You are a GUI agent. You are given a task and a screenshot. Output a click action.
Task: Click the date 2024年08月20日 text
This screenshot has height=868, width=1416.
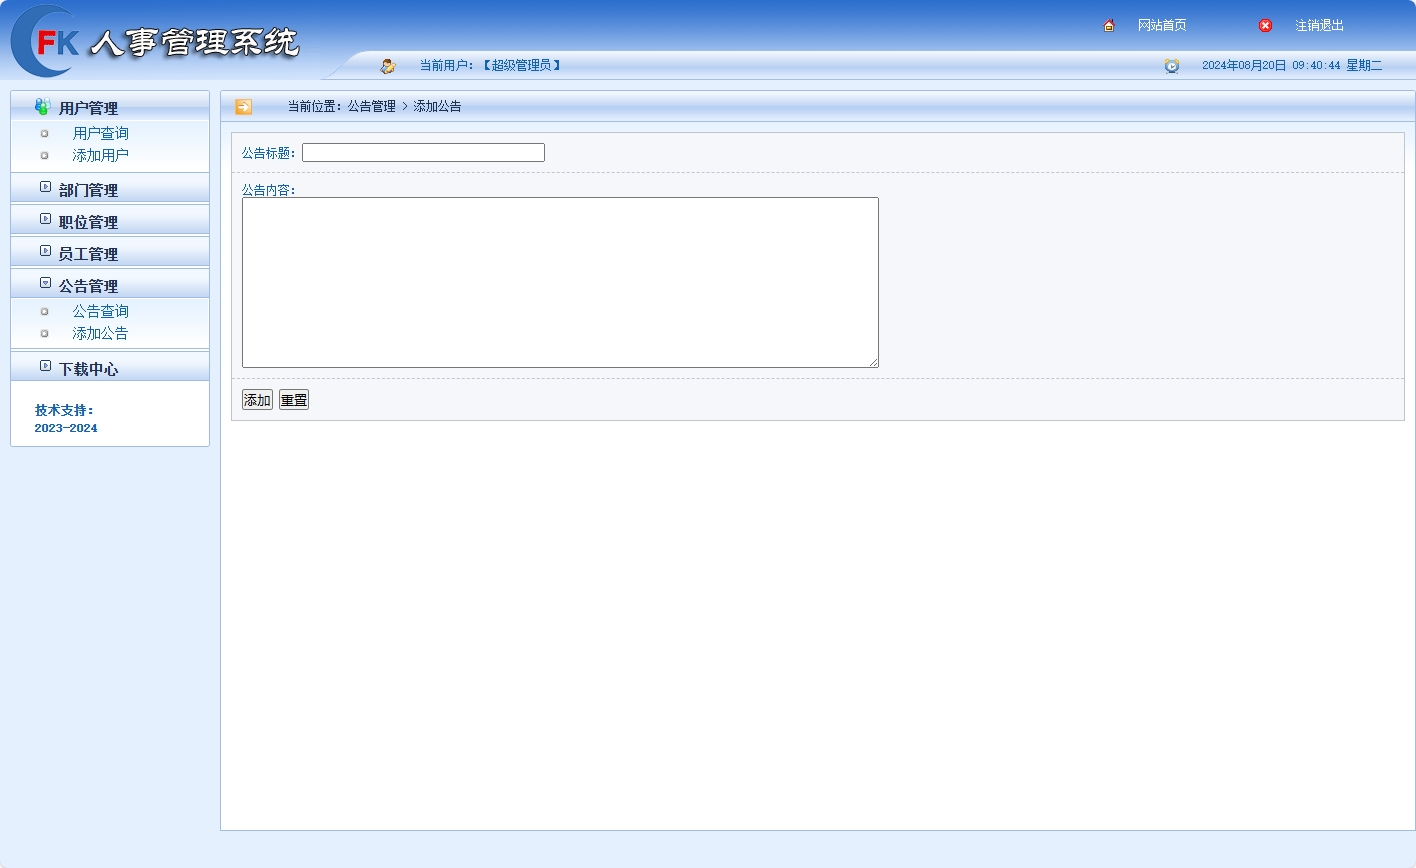(1244, 66)
